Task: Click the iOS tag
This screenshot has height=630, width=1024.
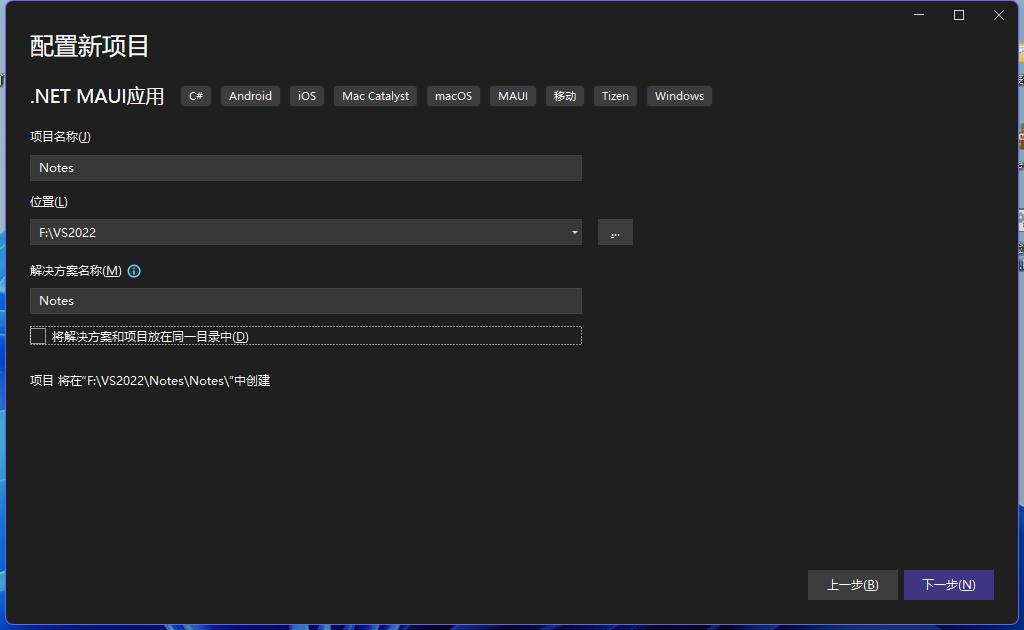Action: [x=307, y=96]
